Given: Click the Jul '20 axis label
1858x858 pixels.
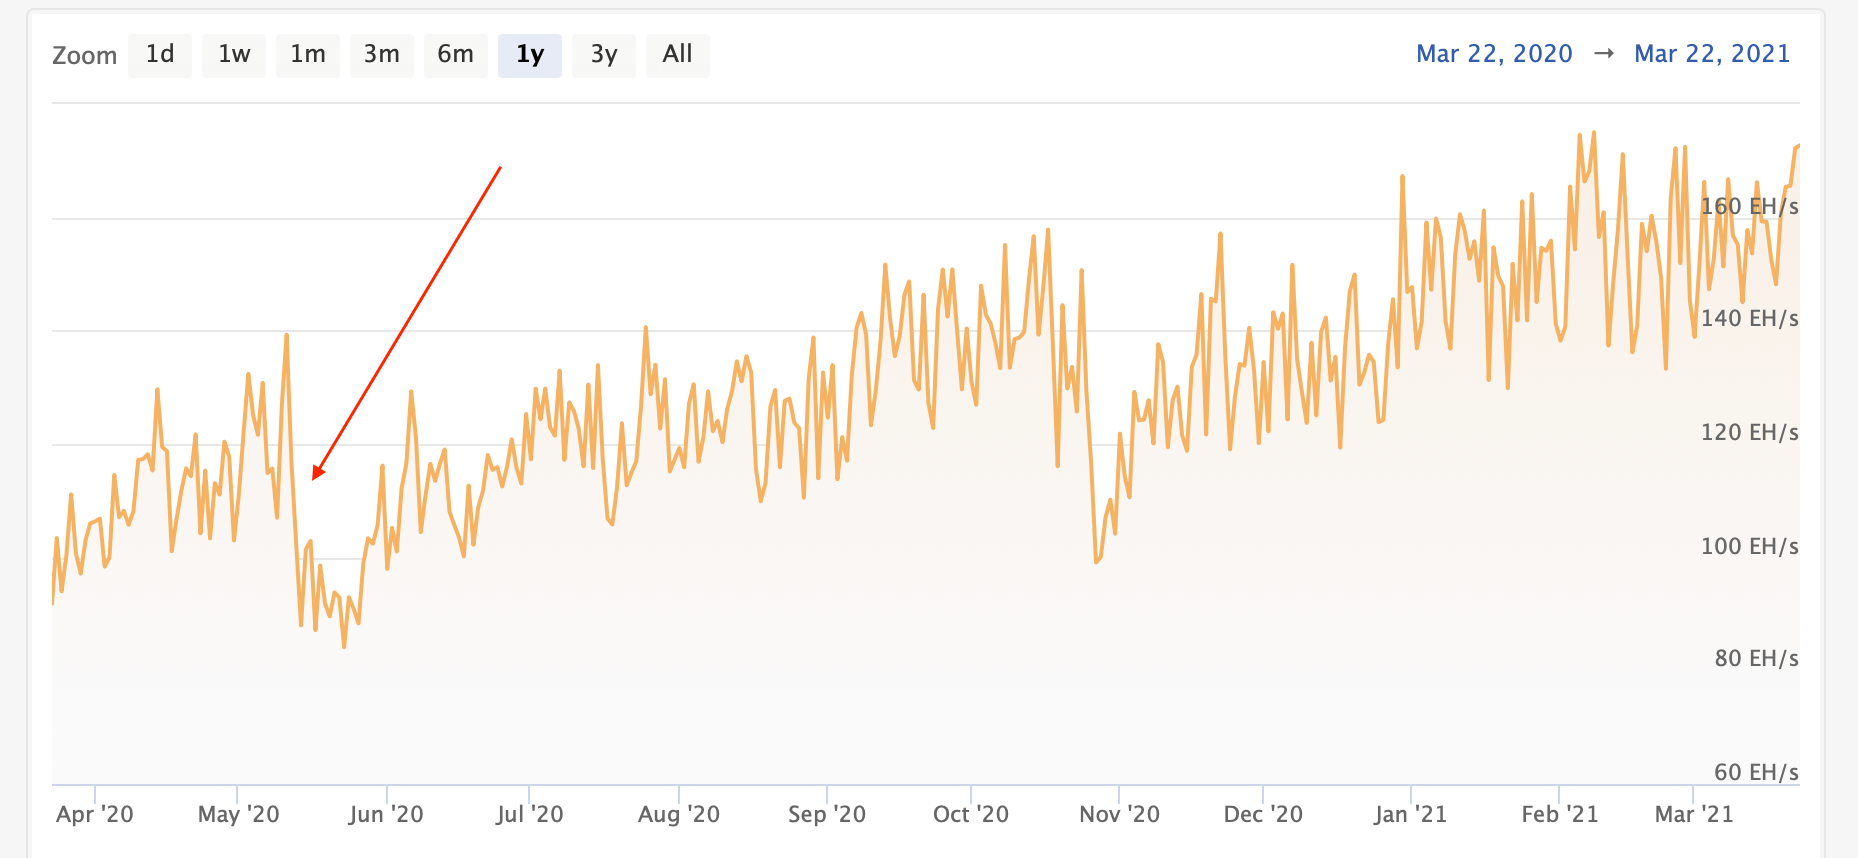Looking at the screenshot, I should pos(530,814).
